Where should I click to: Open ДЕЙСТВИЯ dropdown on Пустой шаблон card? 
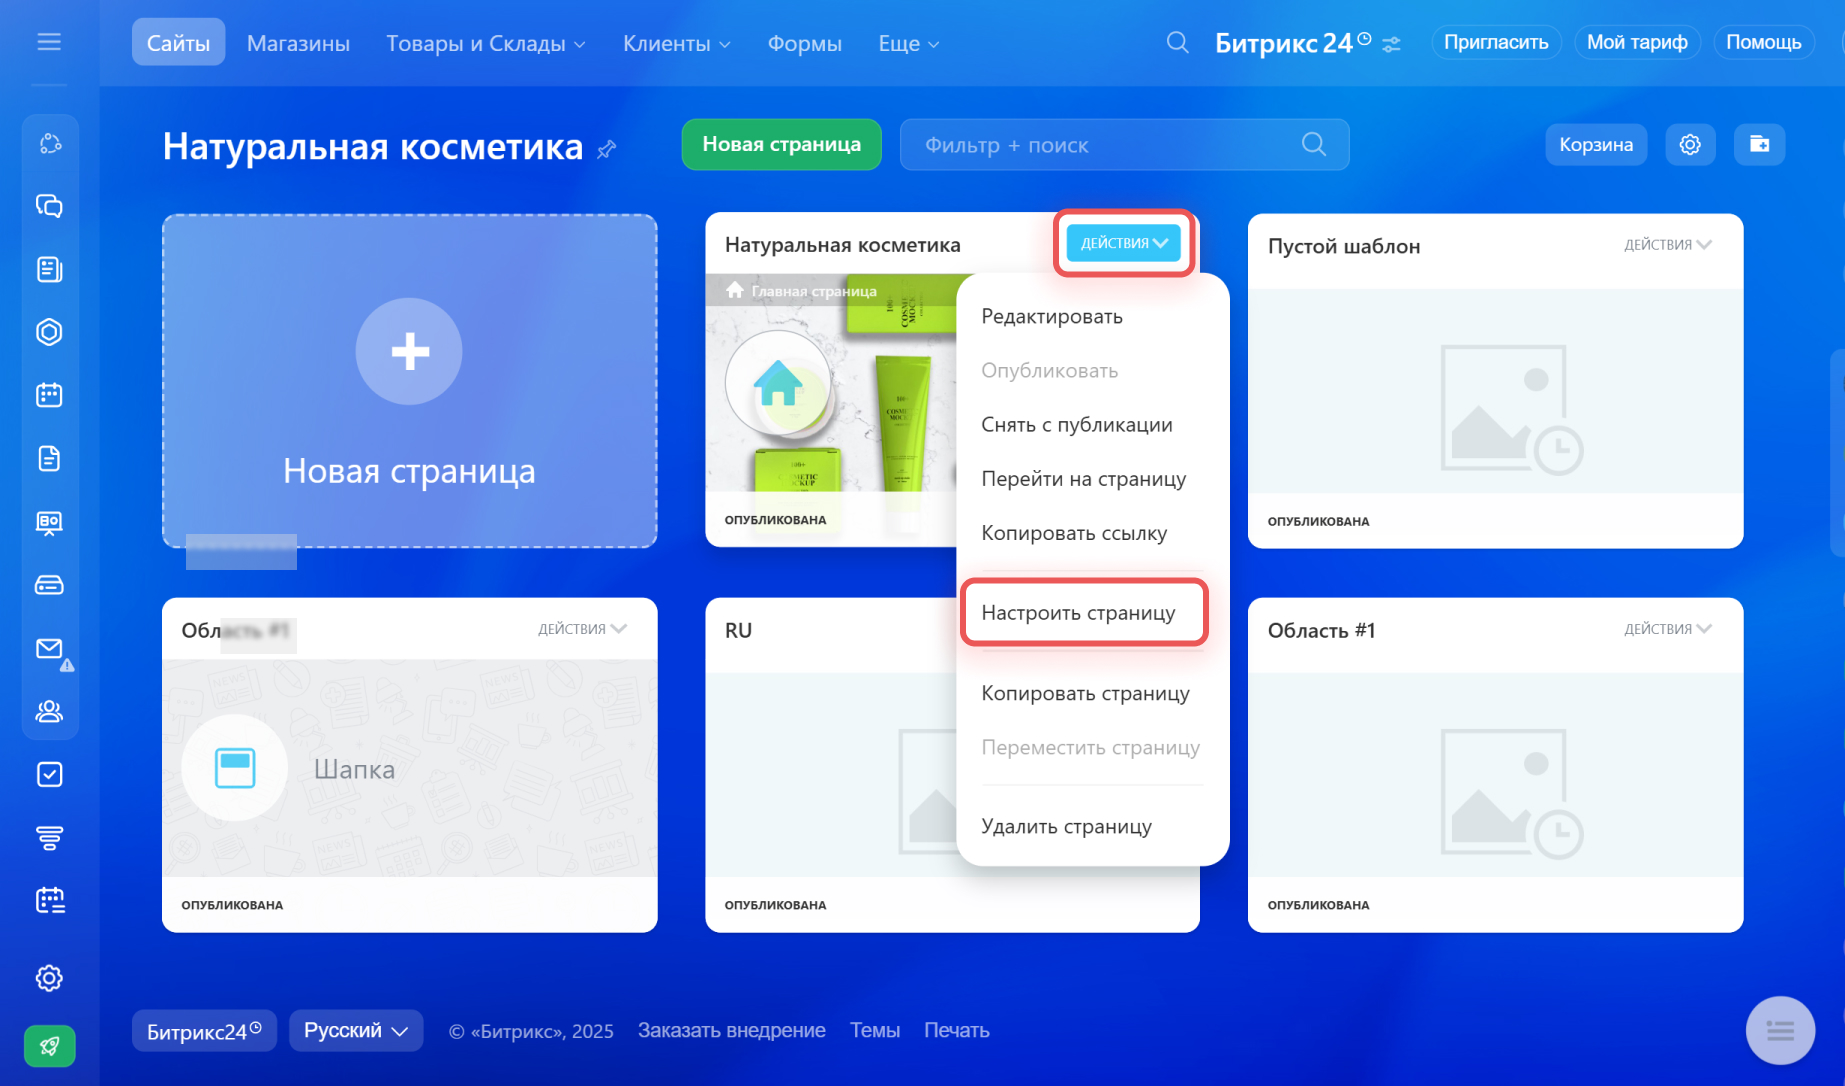tap(1668, 245)
